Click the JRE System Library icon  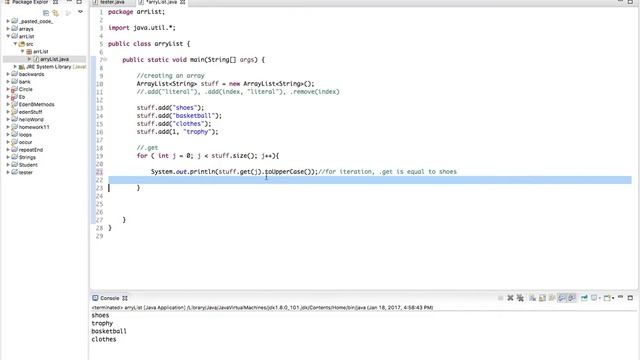pos(22,67)
